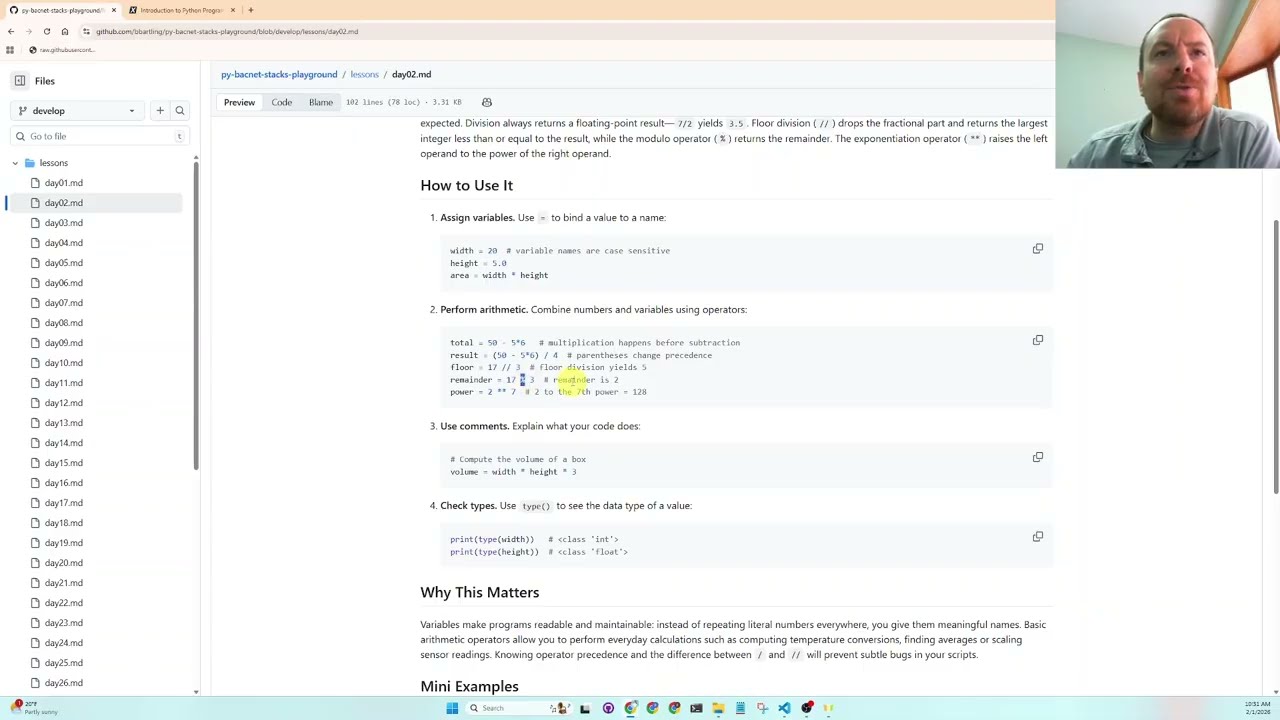Open Visual Studio Code from taskbar
The width and height of the screenshot is (1280, 720).
pyautogui.click(x=784, y=708)
